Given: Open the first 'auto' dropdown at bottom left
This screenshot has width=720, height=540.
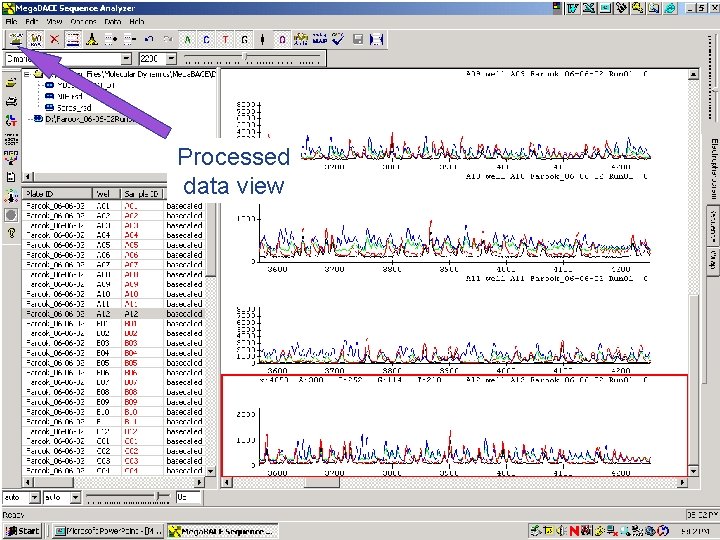Looking at the screenshot, I should click(34, 497).
